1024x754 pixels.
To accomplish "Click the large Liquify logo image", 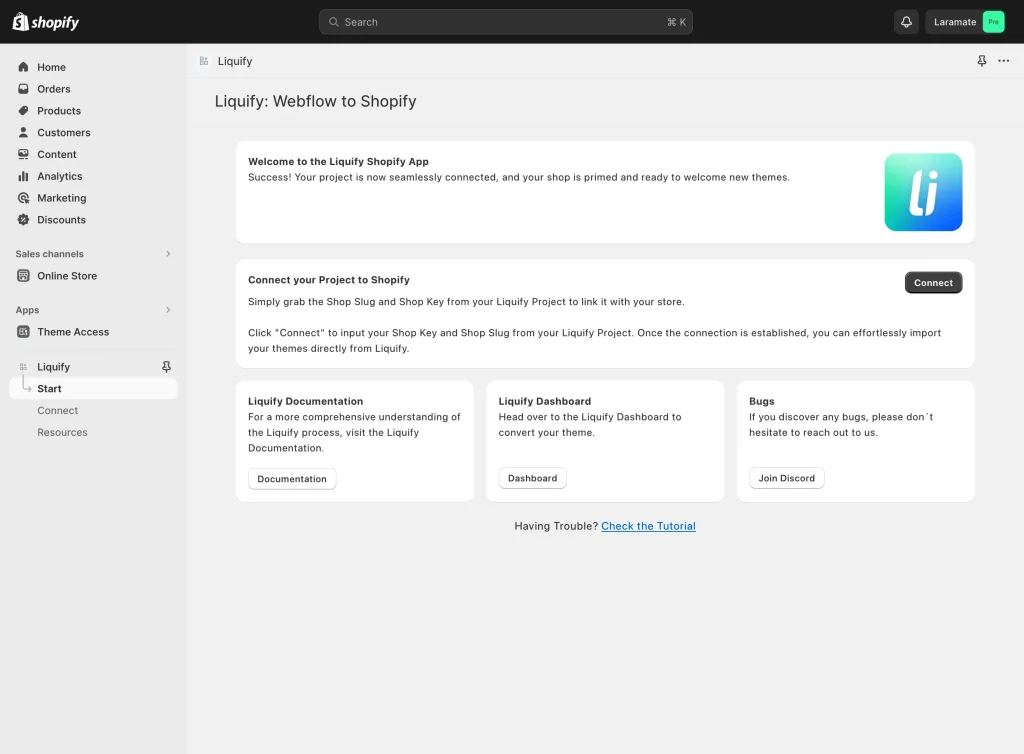I will coord(923,193).
